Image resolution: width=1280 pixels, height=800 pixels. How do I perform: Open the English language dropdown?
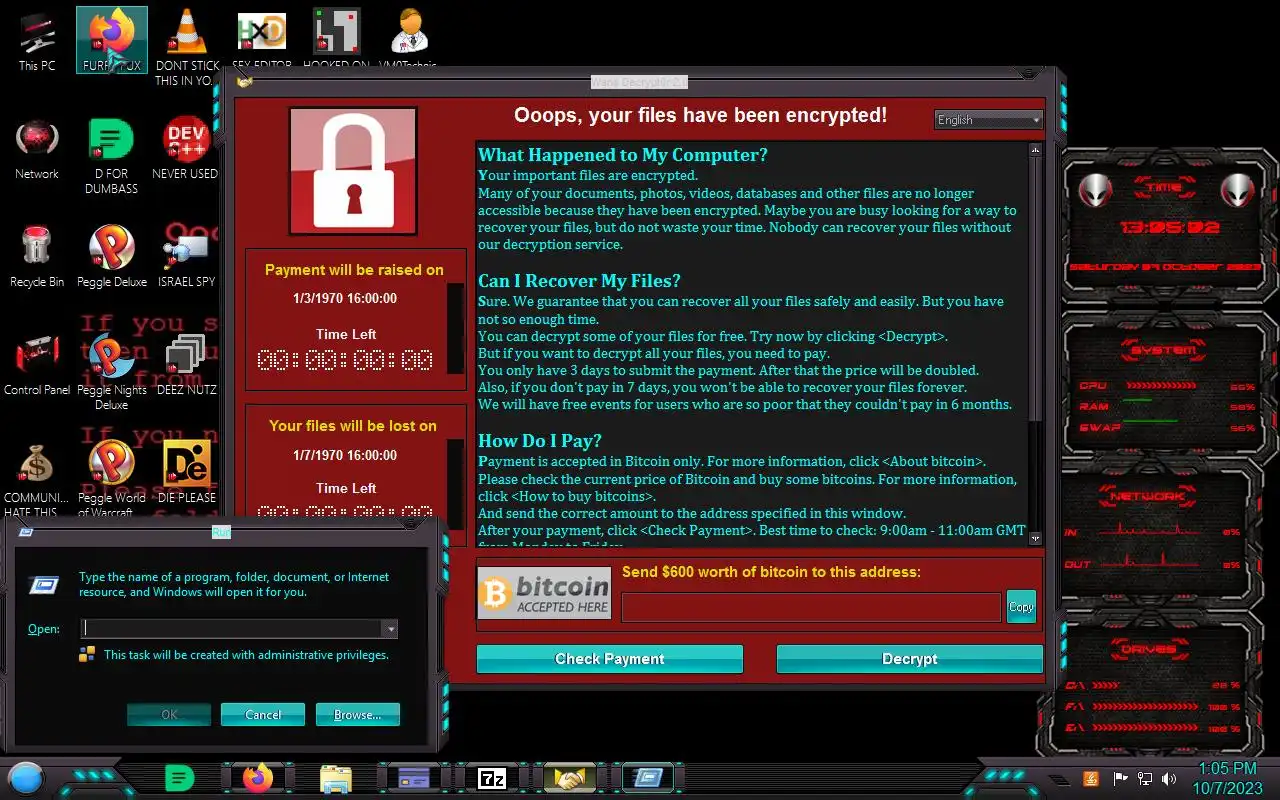click(x=988, y=120)
